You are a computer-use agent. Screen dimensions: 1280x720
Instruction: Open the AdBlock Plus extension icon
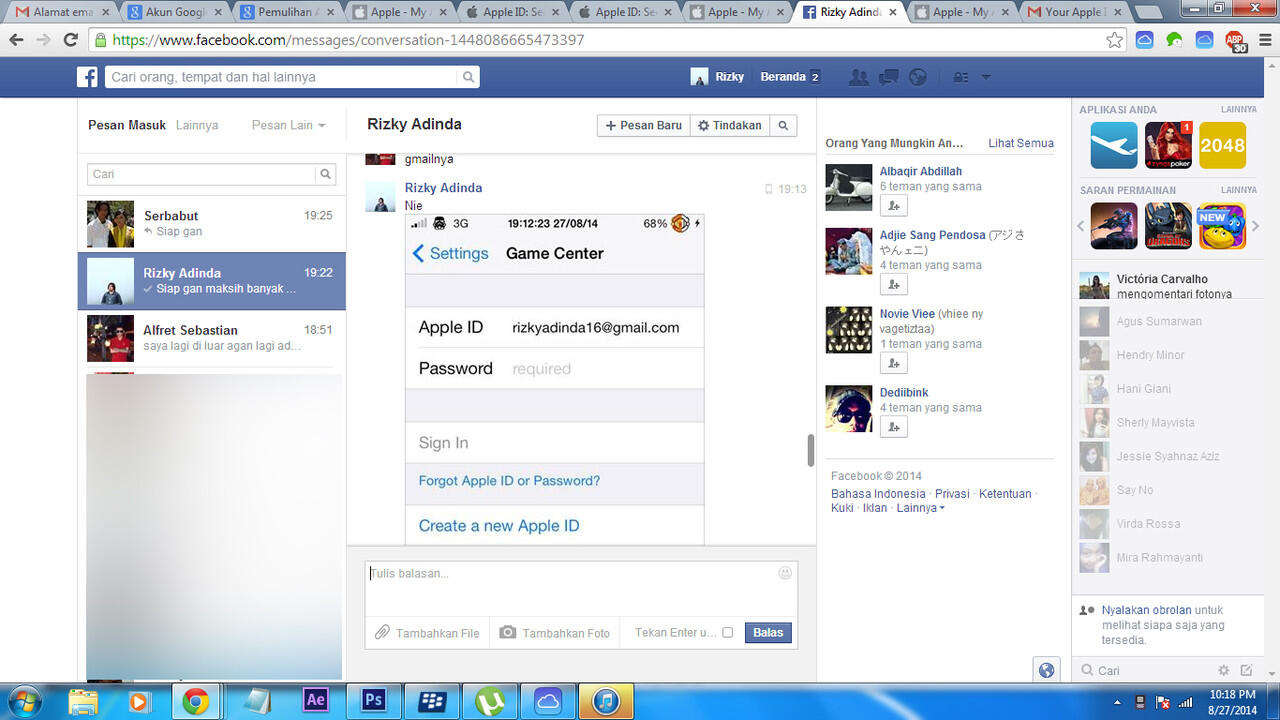(1237, 42)
